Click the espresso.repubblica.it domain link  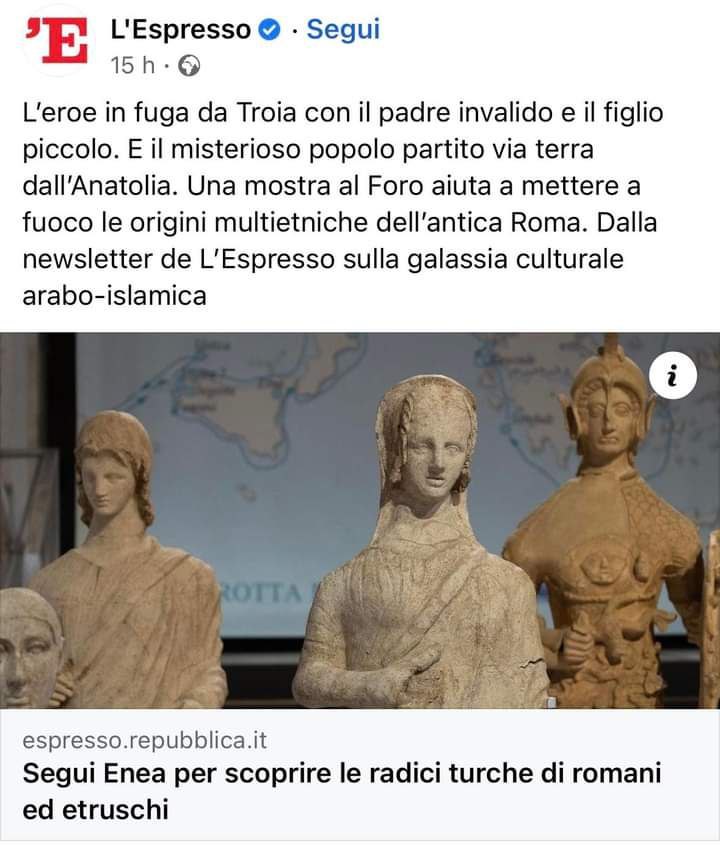145,740
